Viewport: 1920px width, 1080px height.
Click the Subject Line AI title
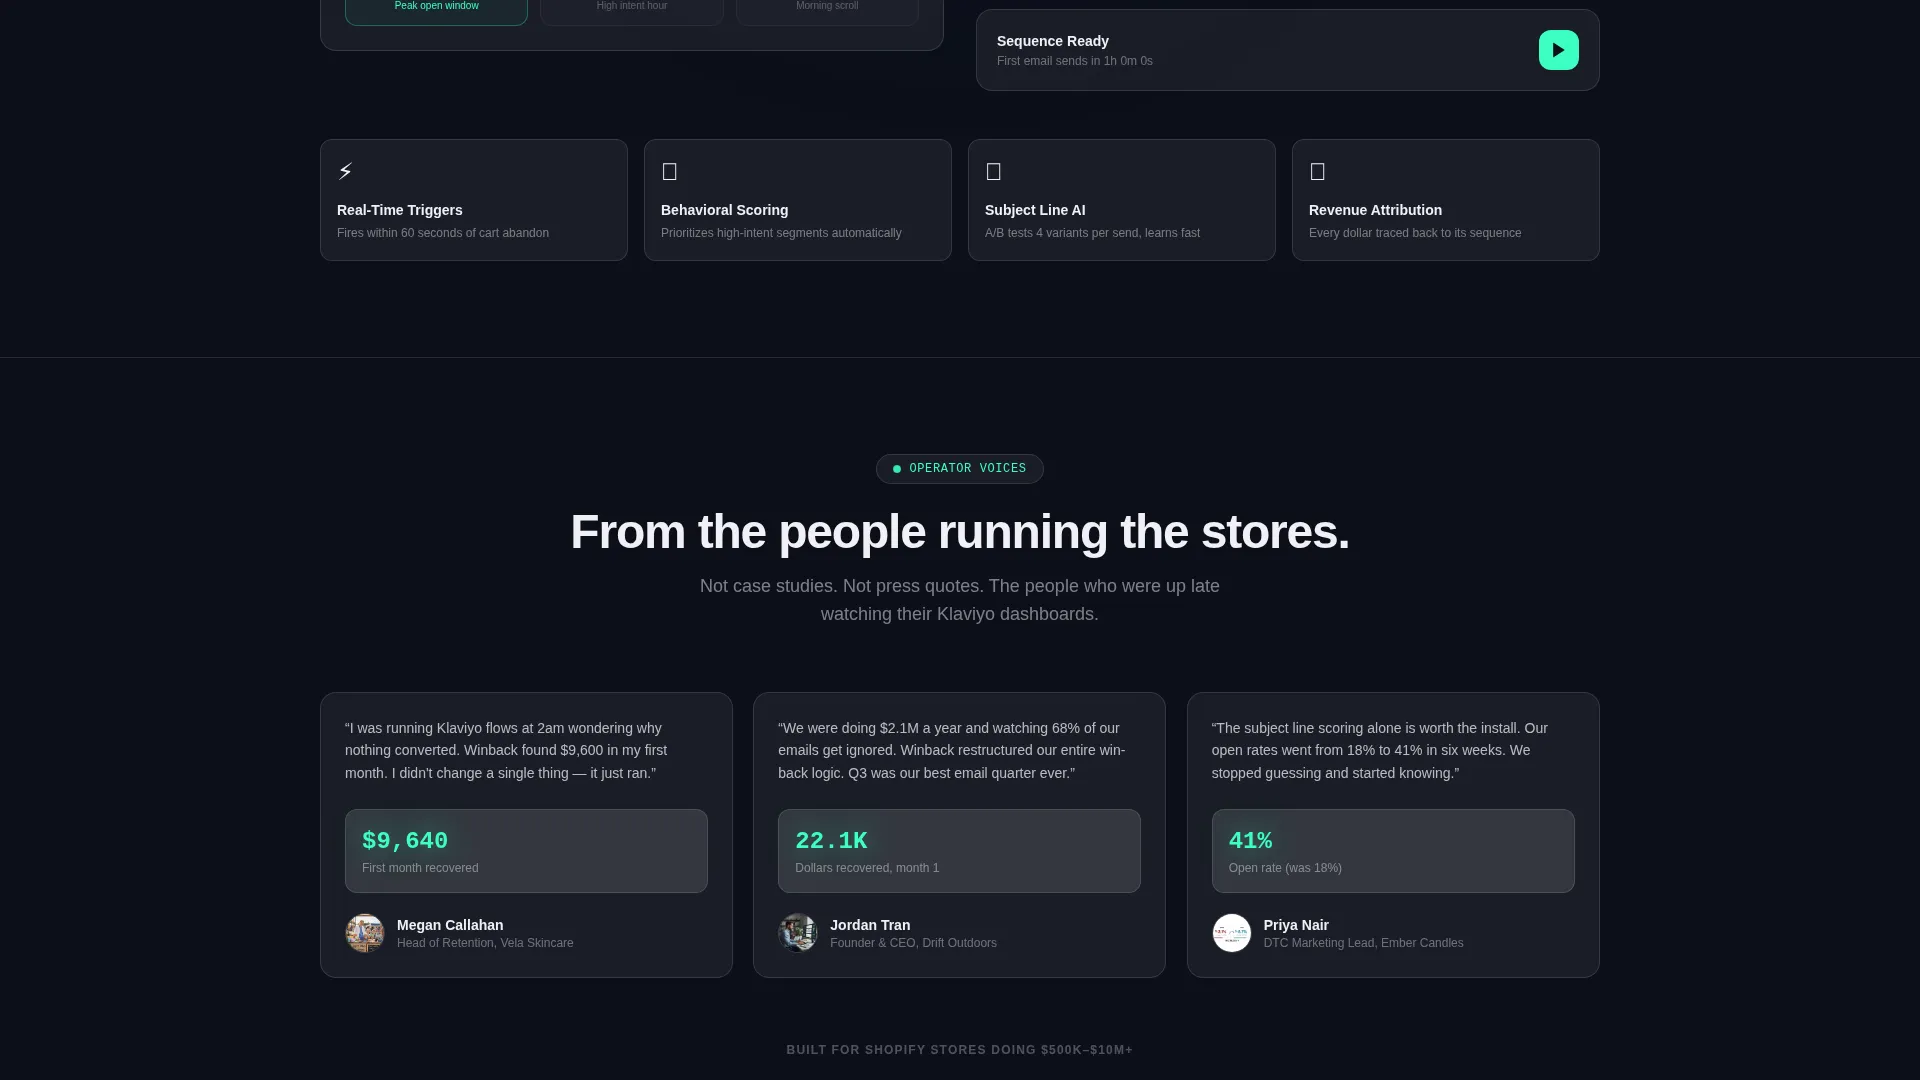tap(1035, 210)
